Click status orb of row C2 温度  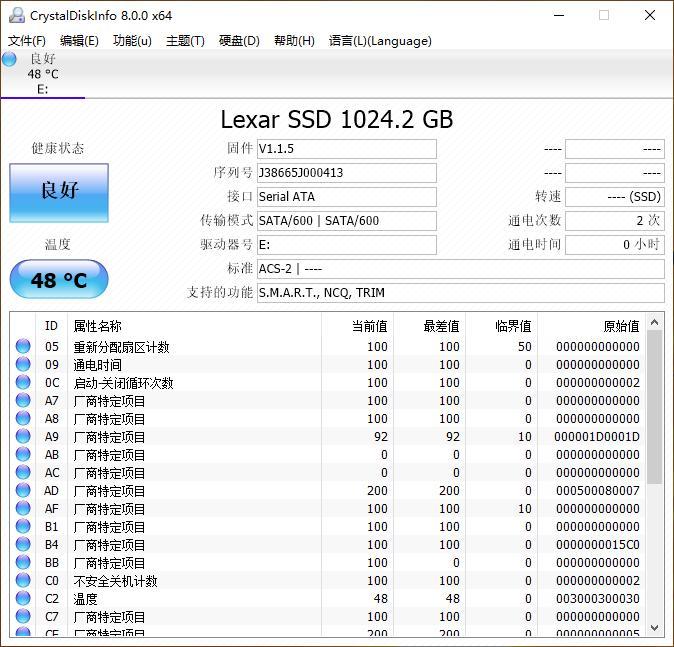click(23, 598)
